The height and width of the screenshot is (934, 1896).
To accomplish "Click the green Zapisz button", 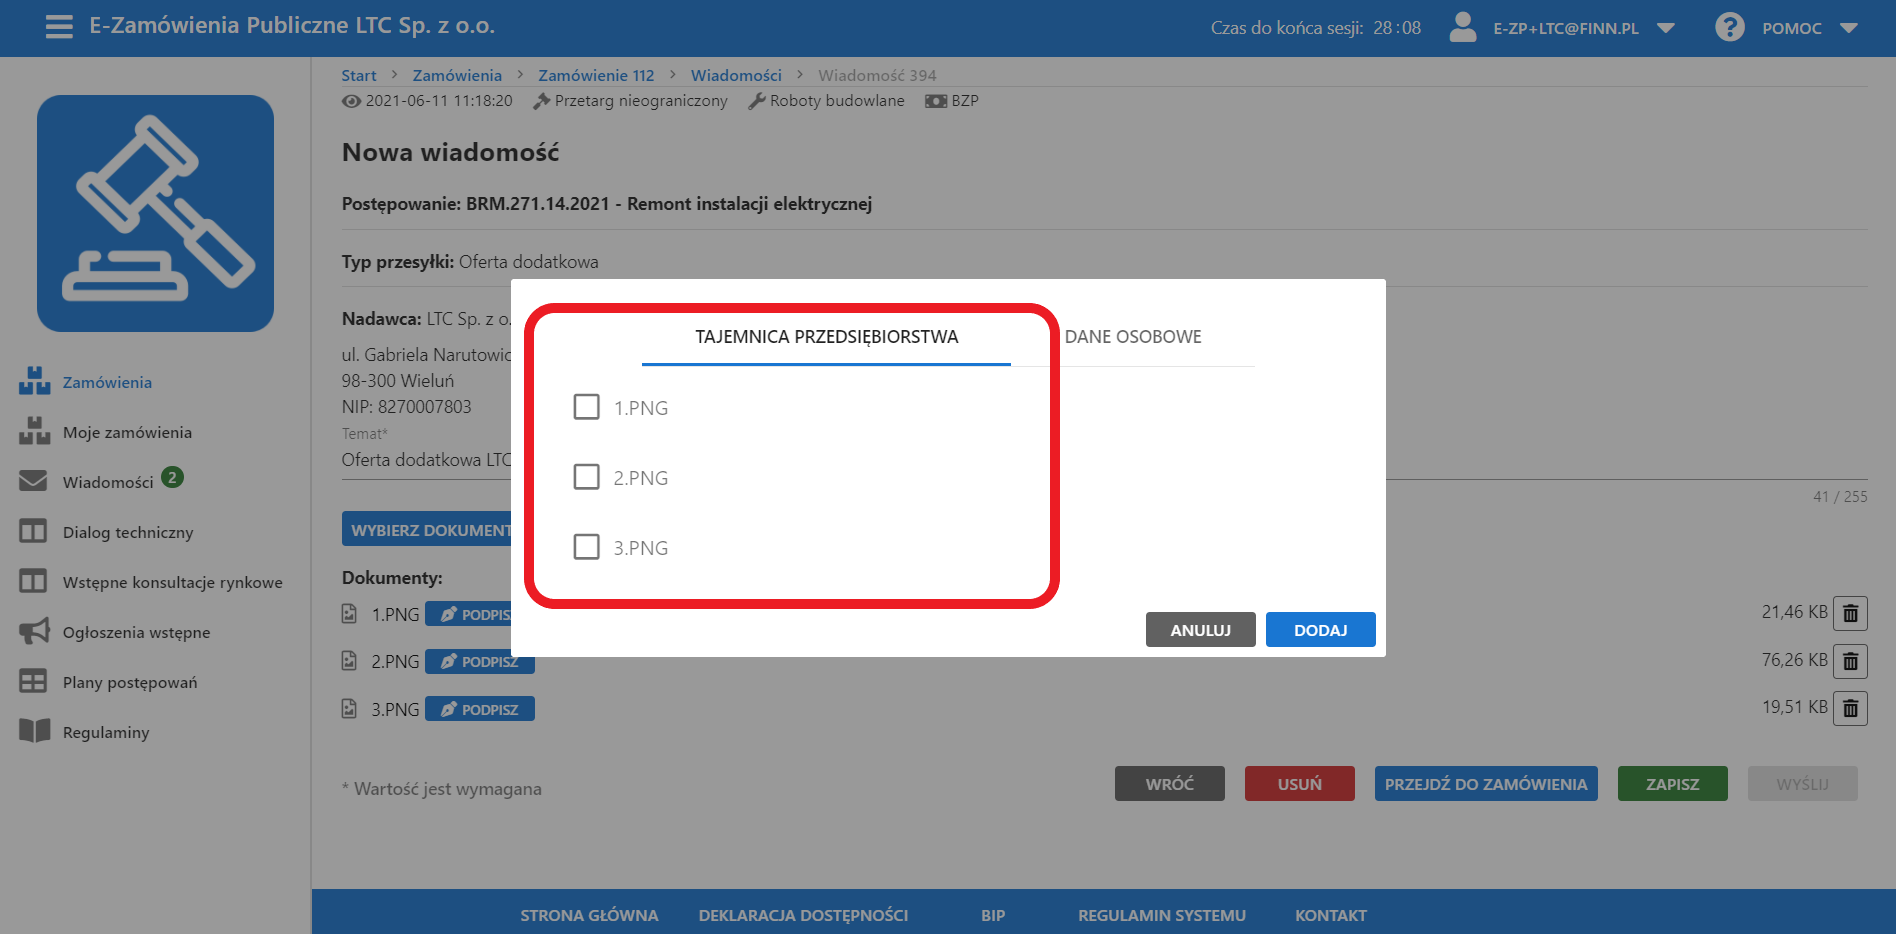I will 1673,784.
